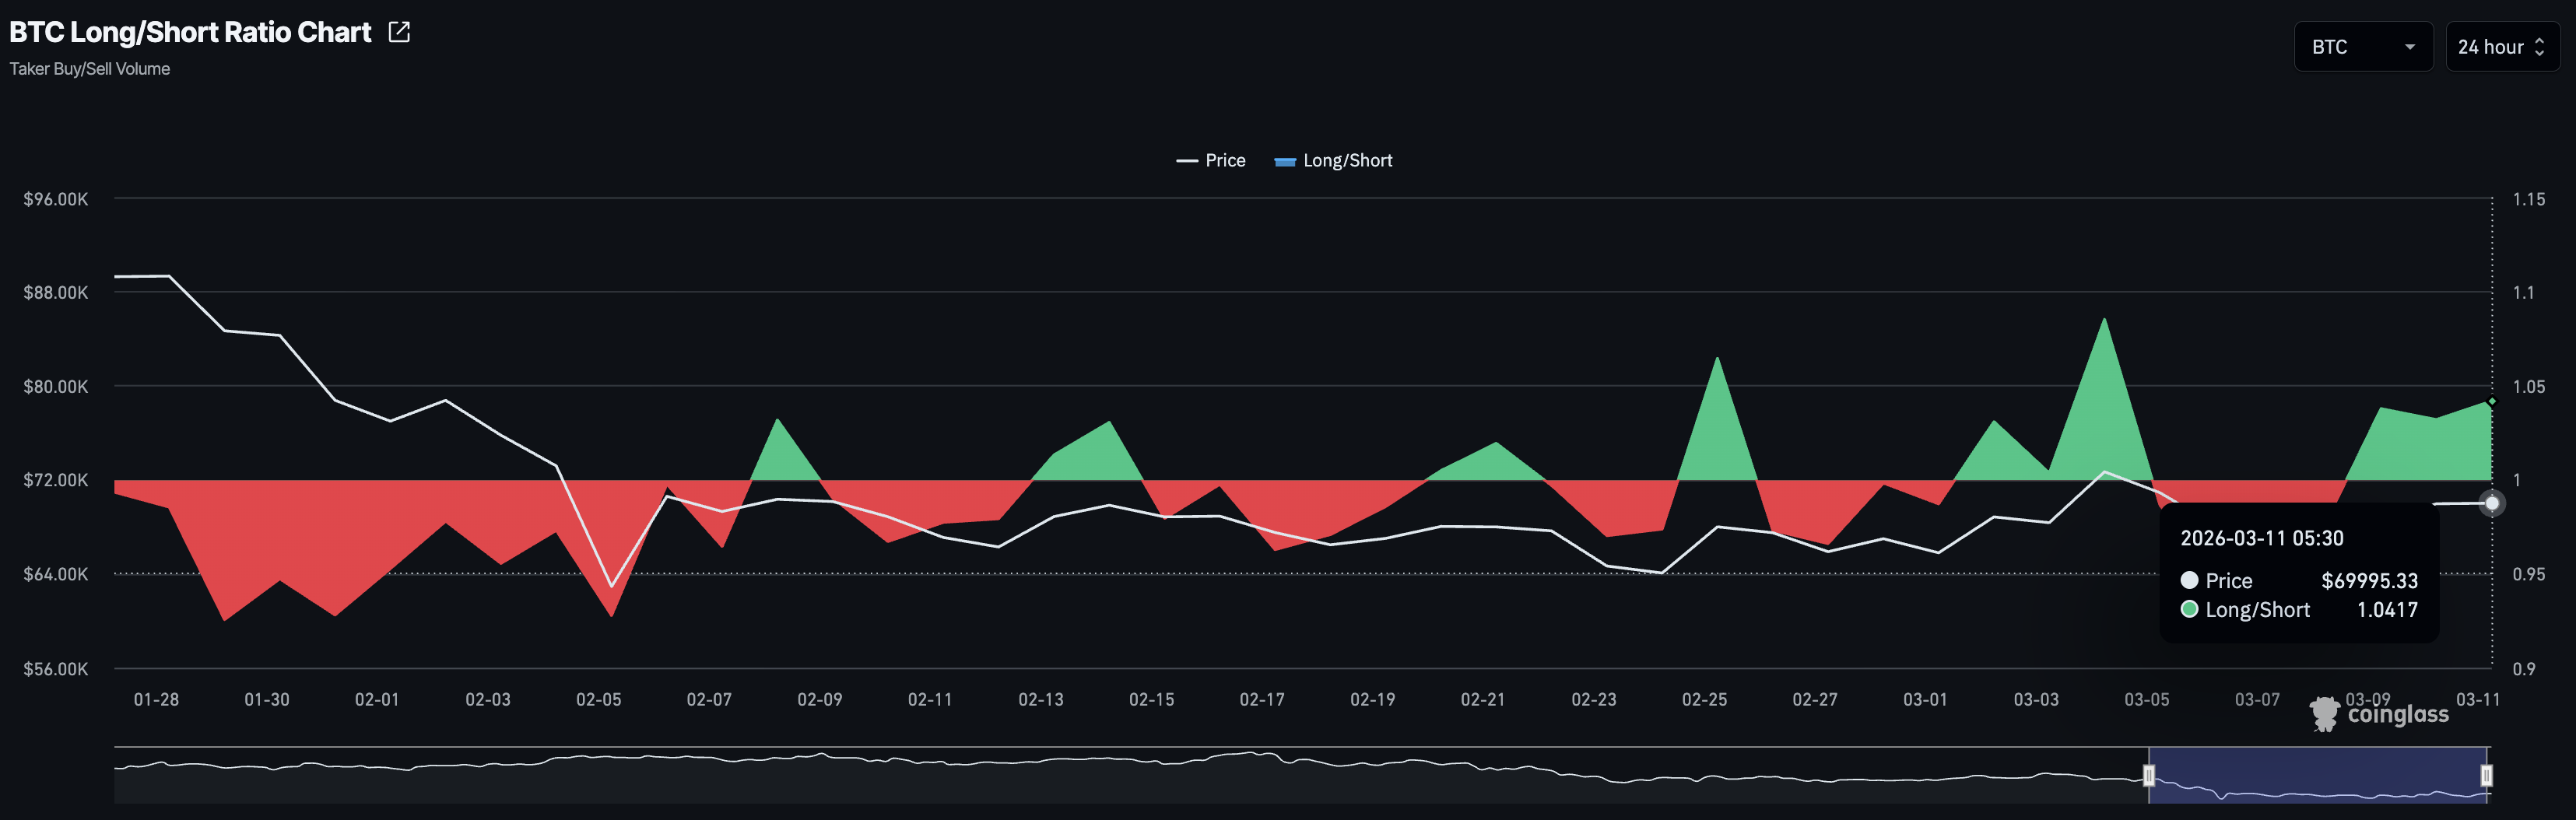Click the white Price dot in tooltip

(2189, 580)
